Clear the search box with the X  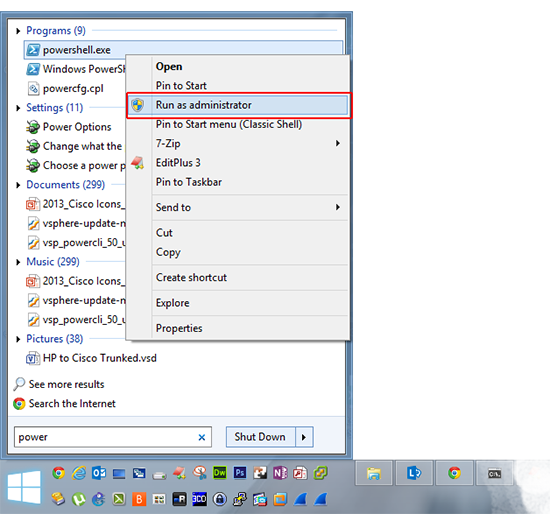click(202, 437)
